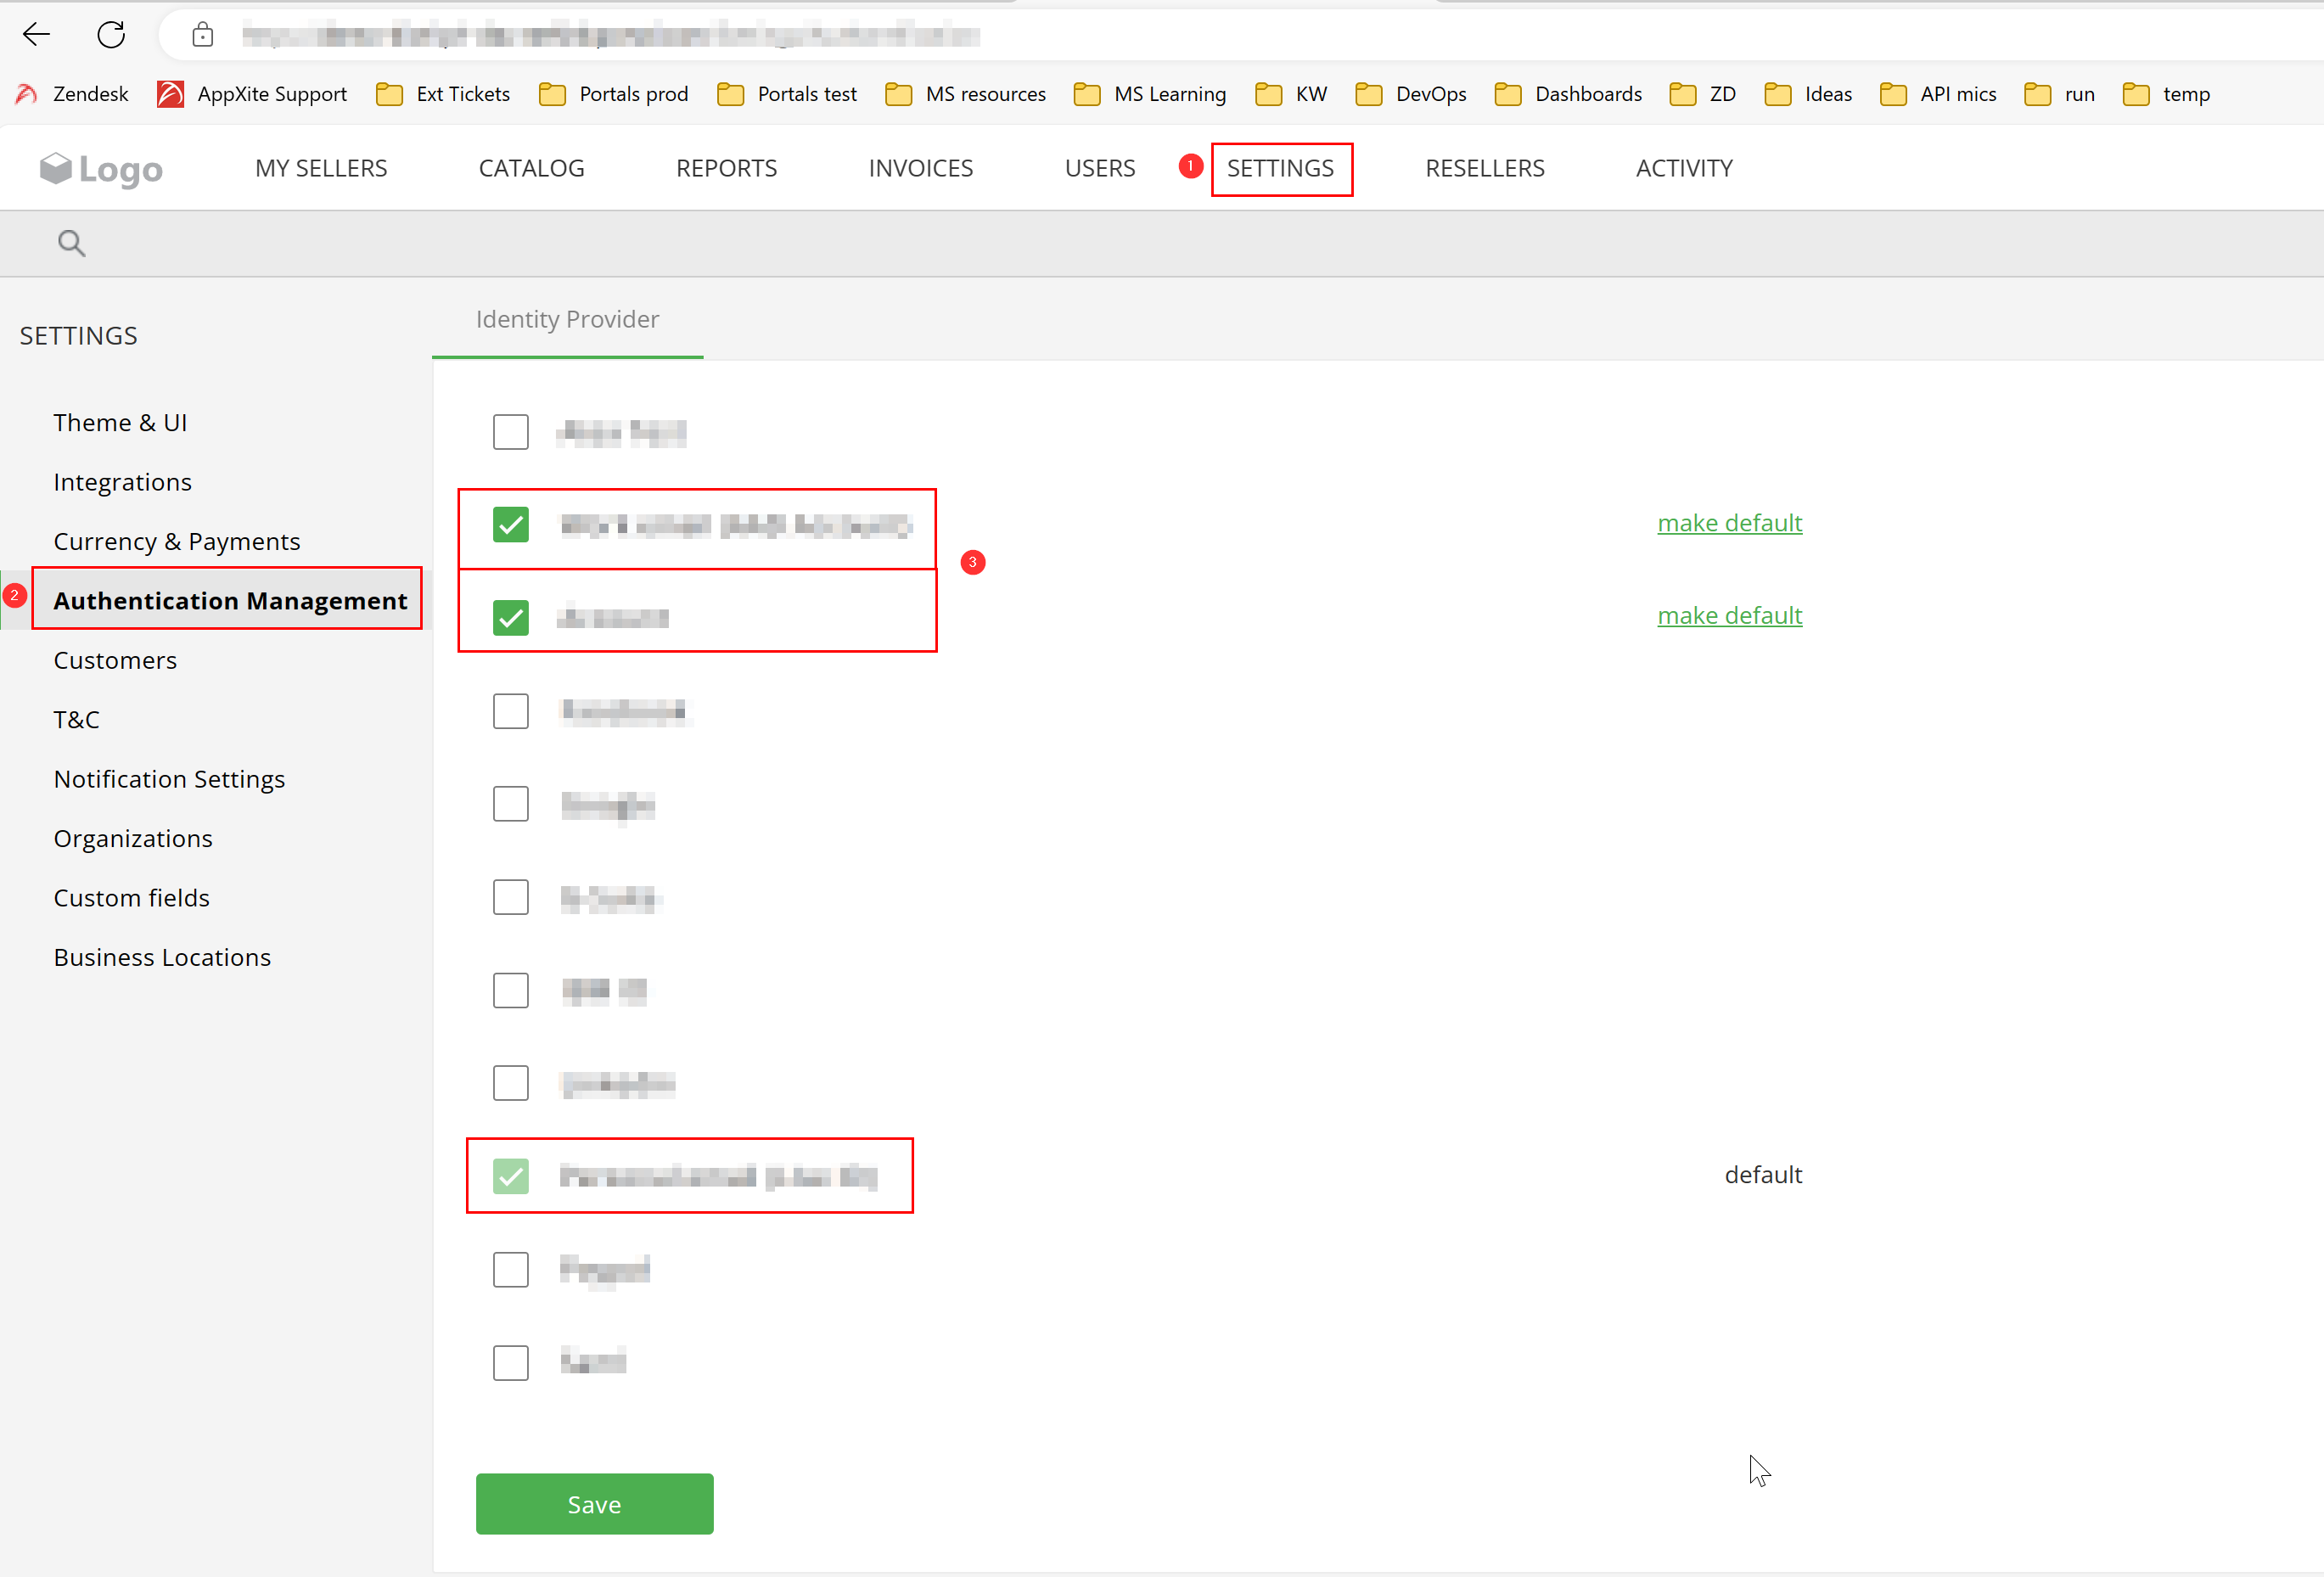
Task: Open the AppXite Support bookmark
Action: point(252,93)
